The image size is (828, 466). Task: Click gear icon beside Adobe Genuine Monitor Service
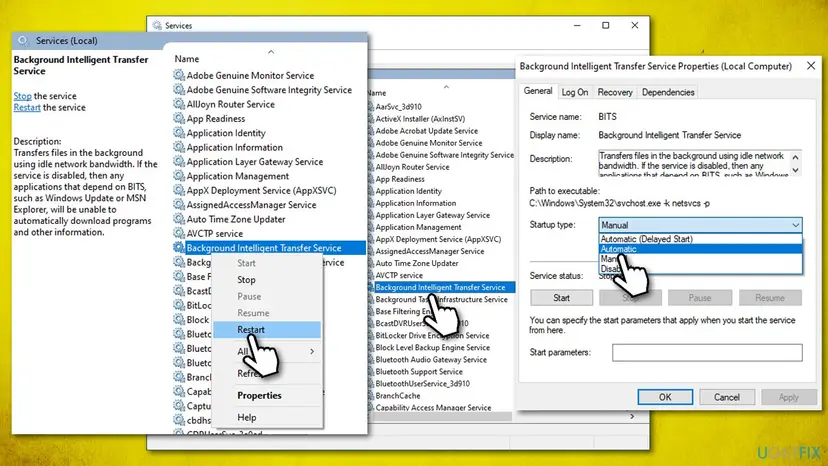pos(179,75)
